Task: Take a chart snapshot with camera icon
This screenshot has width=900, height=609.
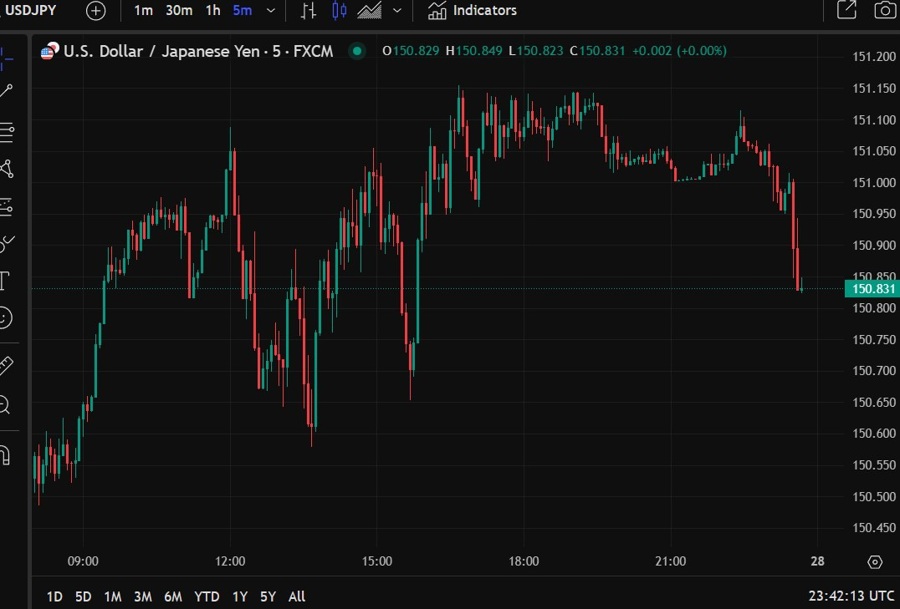Action: 885,10
